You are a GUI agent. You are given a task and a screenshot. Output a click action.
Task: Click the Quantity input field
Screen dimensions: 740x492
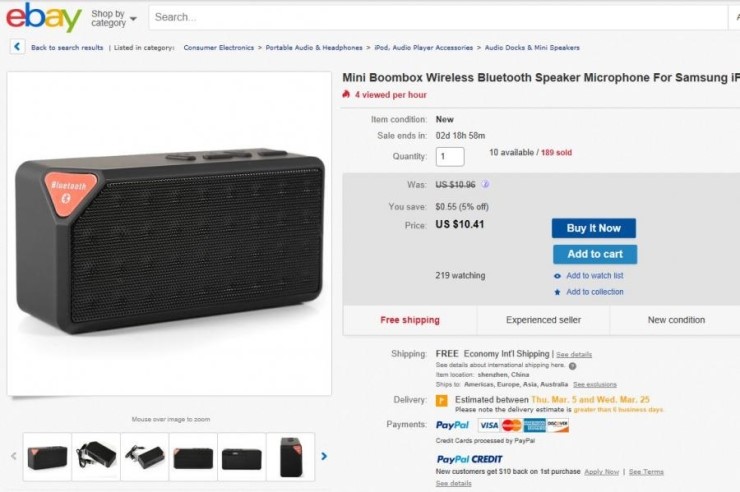[x=450, y=156]
